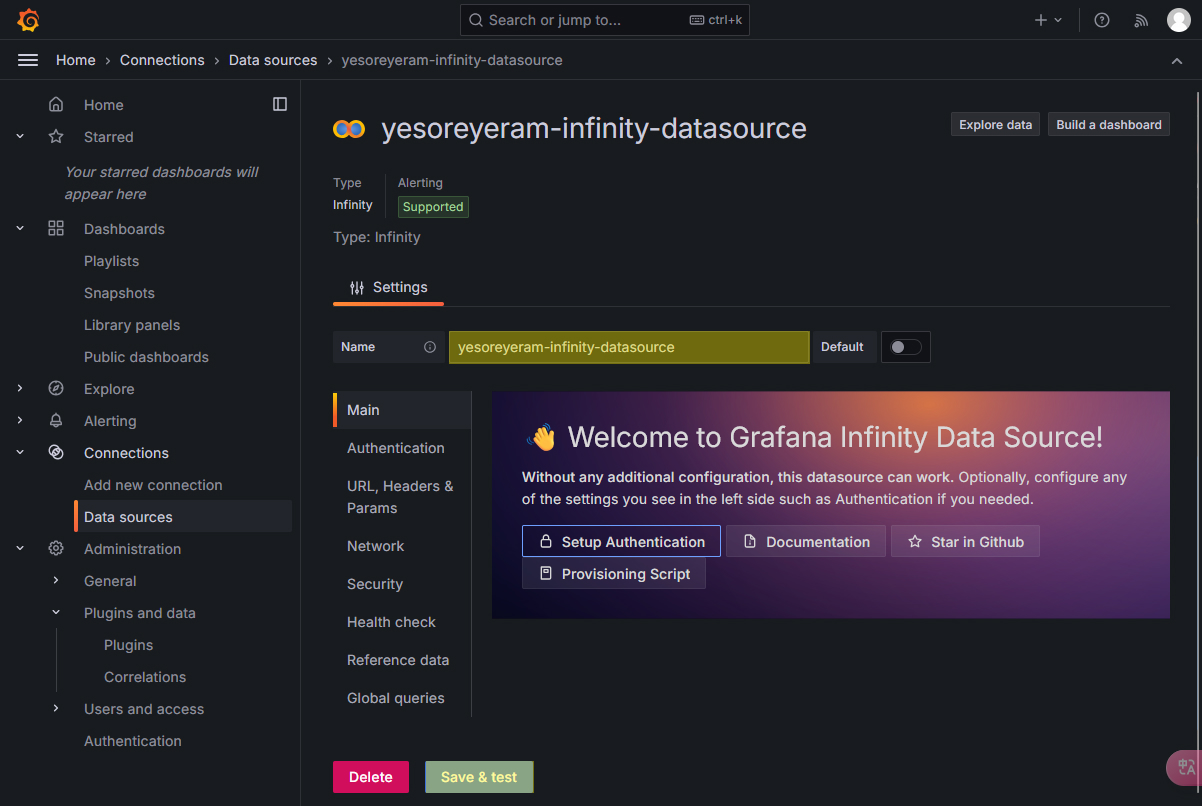The width and height of the screenshot is (1202, 806).
Task: Open Data sources in the sidebar
Action: point(183,517)
